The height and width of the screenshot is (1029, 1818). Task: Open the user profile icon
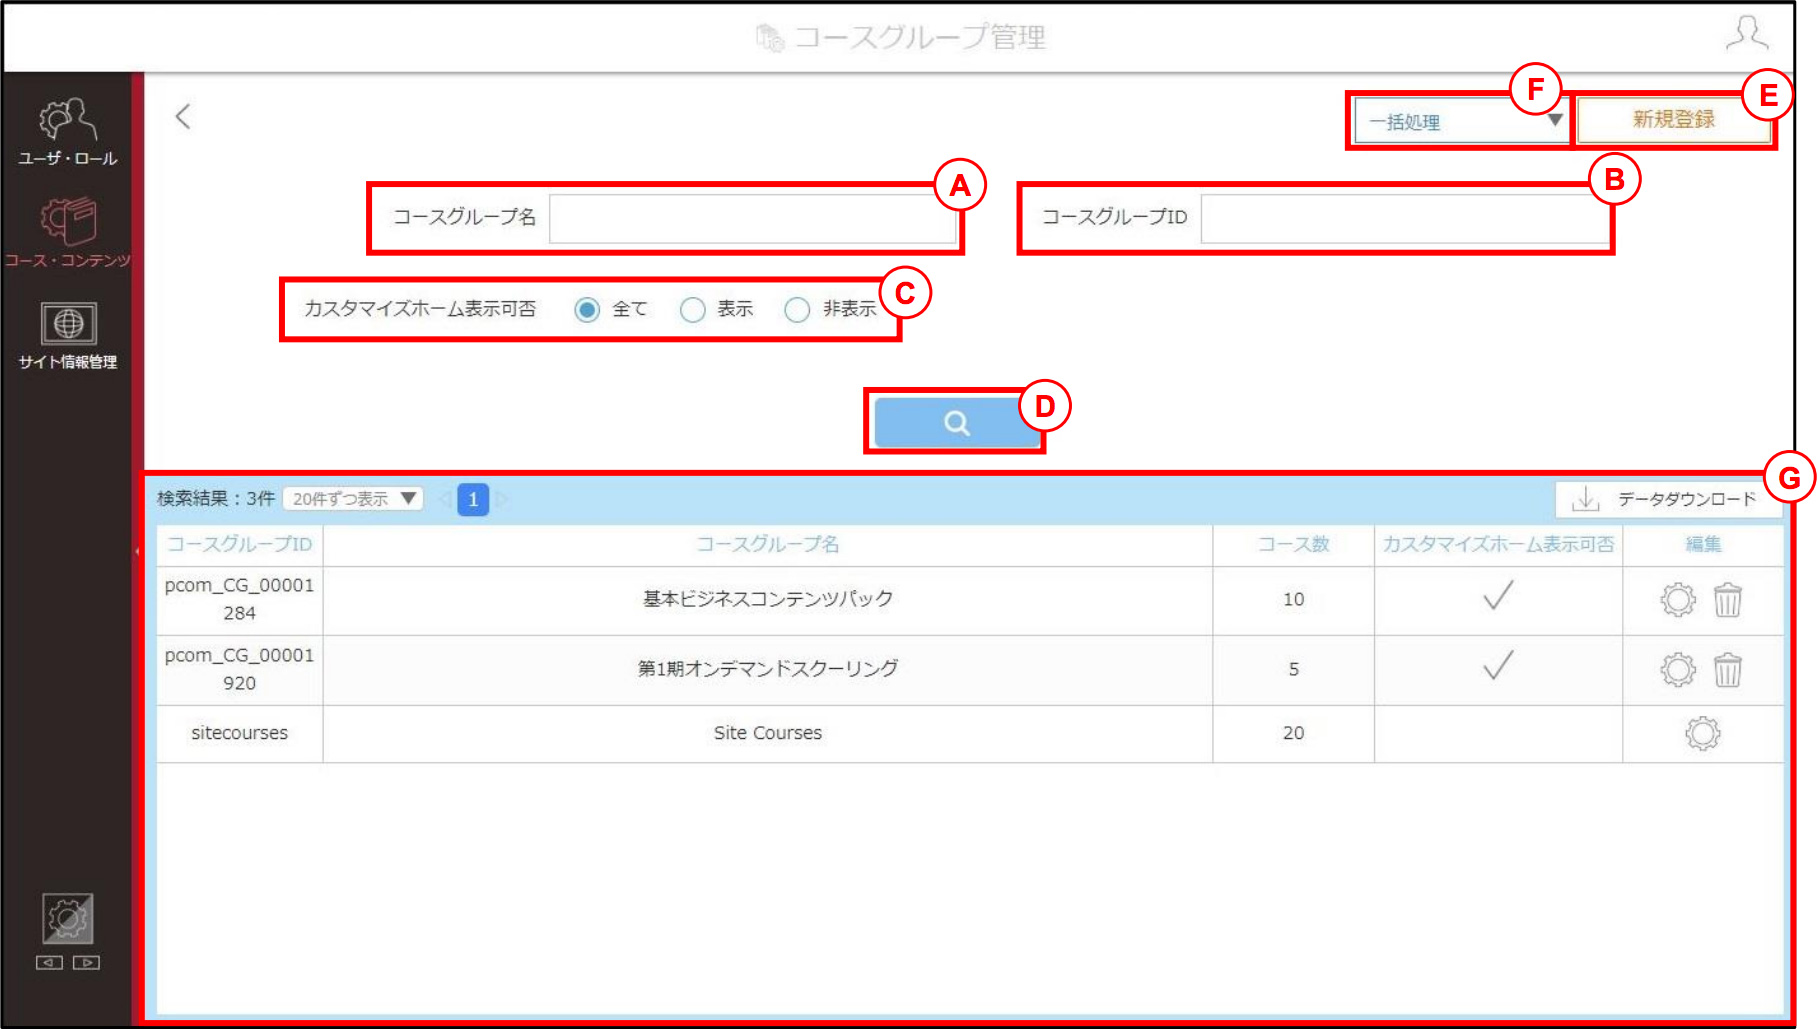coord(1747,33)
